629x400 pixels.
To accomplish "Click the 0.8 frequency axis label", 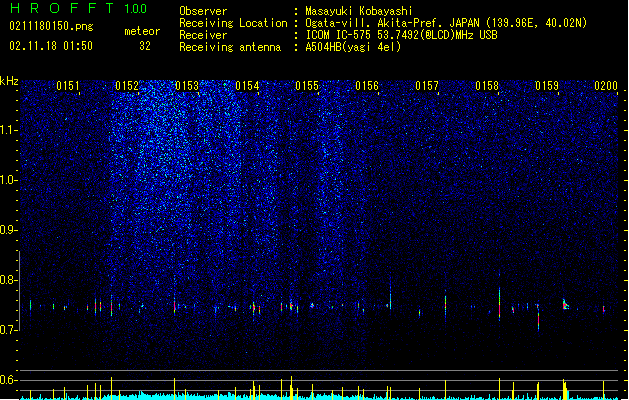I will [x=8, y=280].
